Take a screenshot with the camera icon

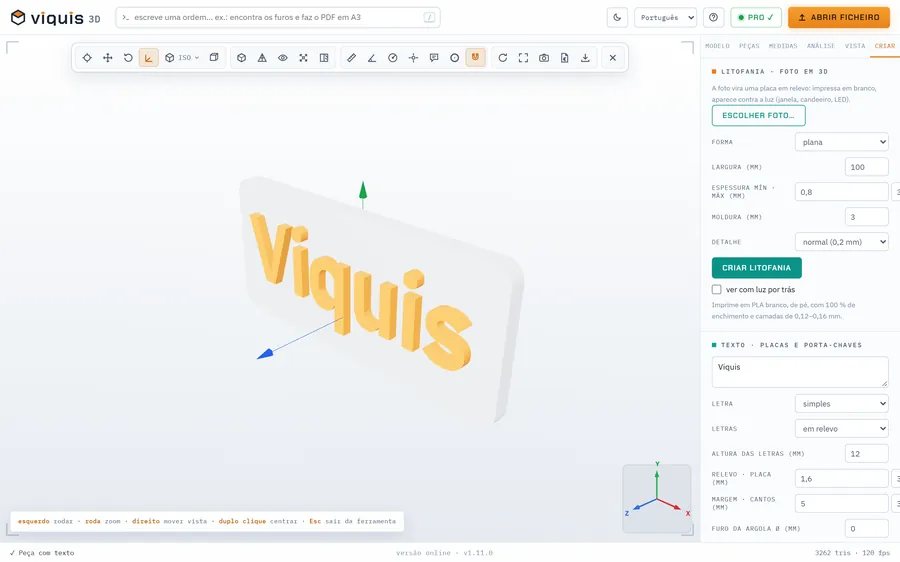click(x=544, y=57)
